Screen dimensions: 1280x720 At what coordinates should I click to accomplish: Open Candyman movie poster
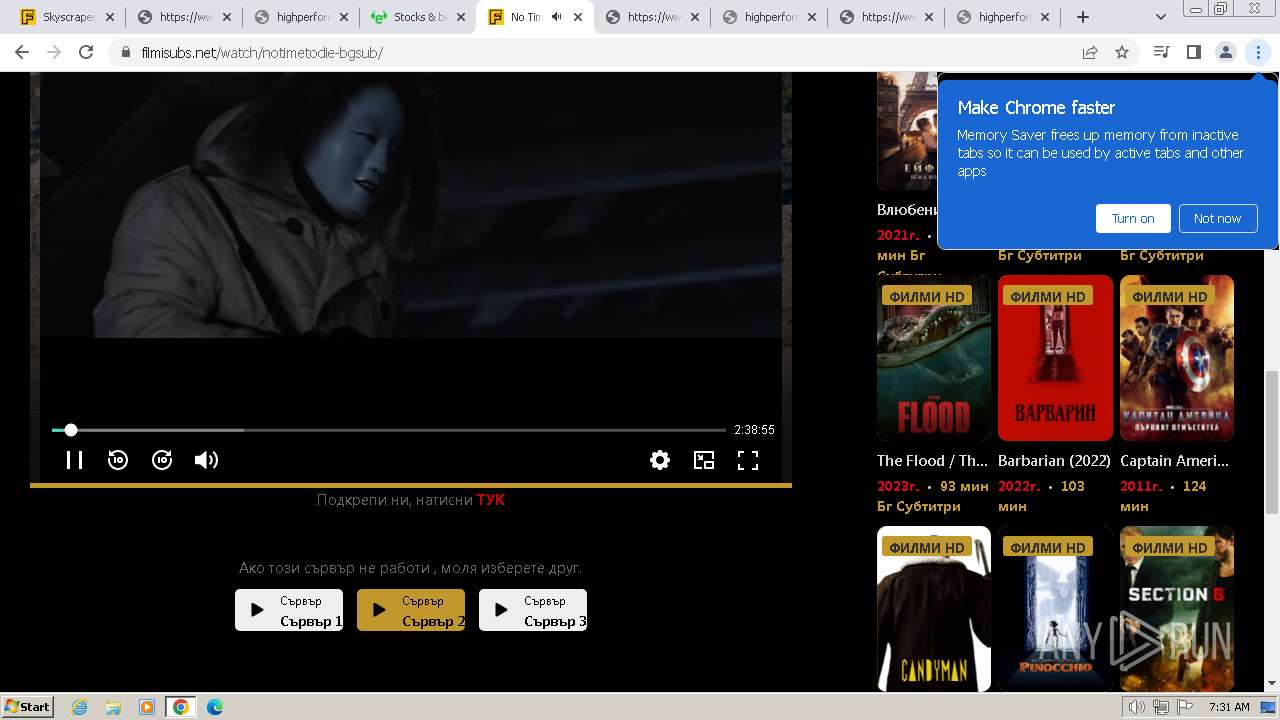pos(934,609)
